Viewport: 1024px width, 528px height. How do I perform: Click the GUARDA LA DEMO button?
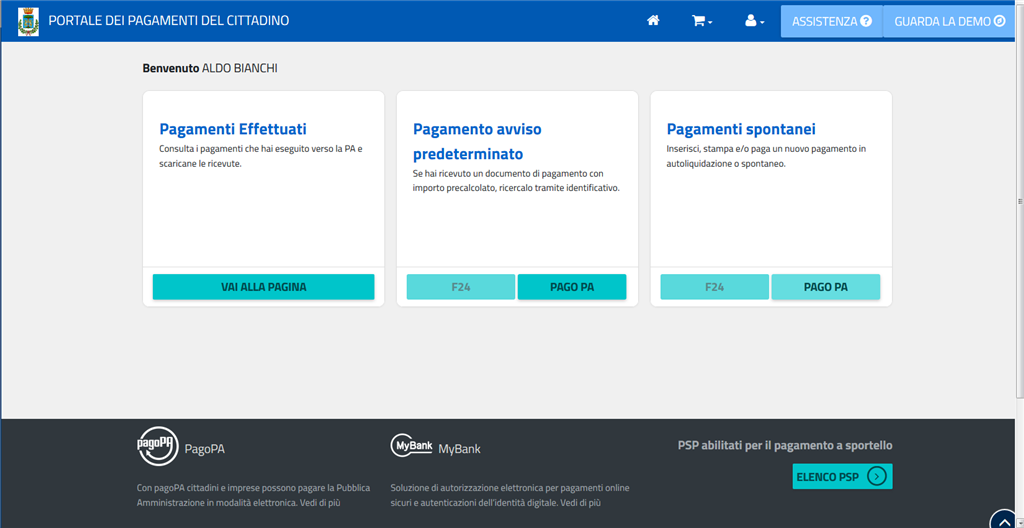(949, 21)
